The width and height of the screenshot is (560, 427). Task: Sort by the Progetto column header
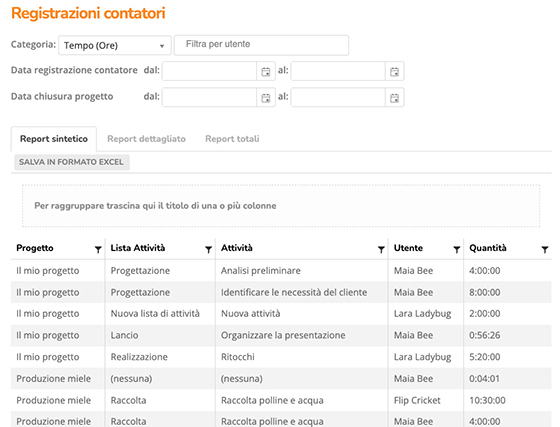[35, 248]
